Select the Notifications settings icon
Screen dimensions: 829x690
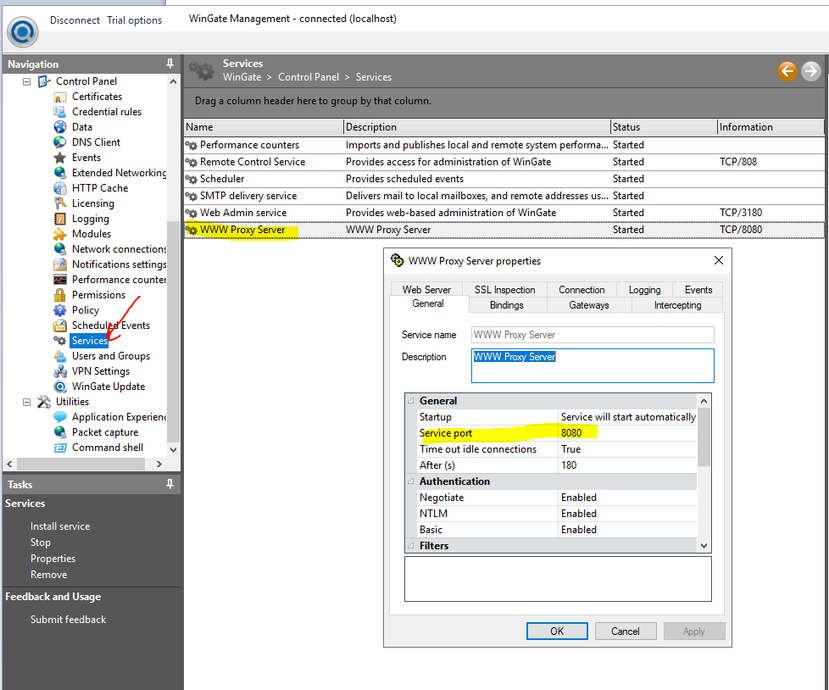pos(60,264)
